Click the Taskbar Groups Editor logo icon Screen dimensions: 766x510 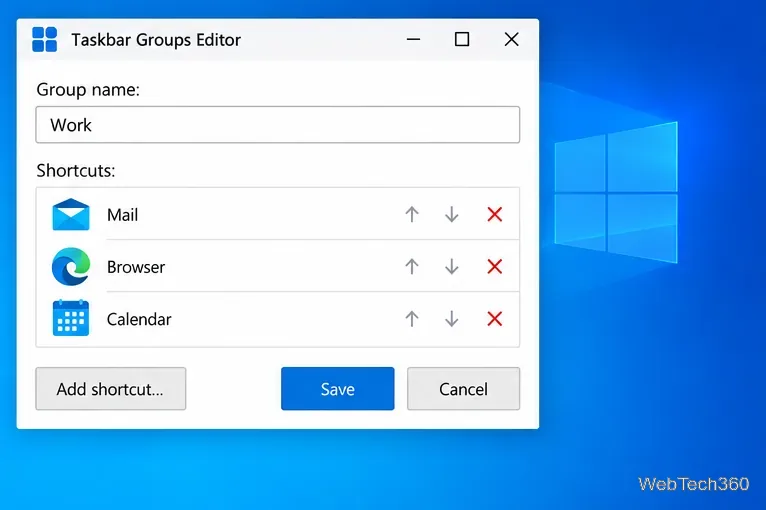tap(44, 40)
